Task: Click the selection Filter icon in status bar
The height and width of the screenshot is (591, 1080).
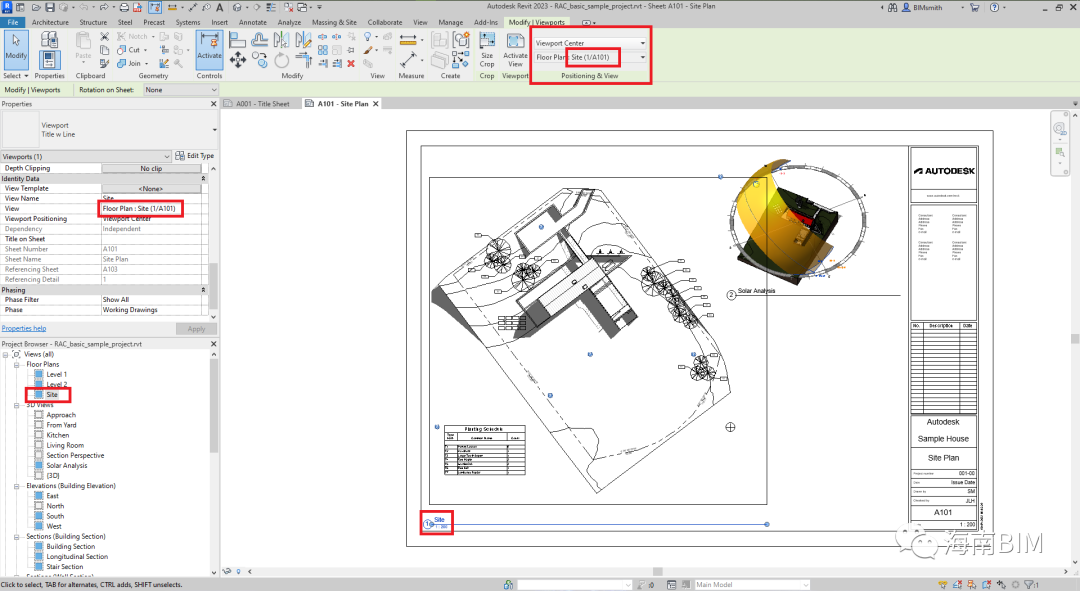Action: pos(1031,585)
